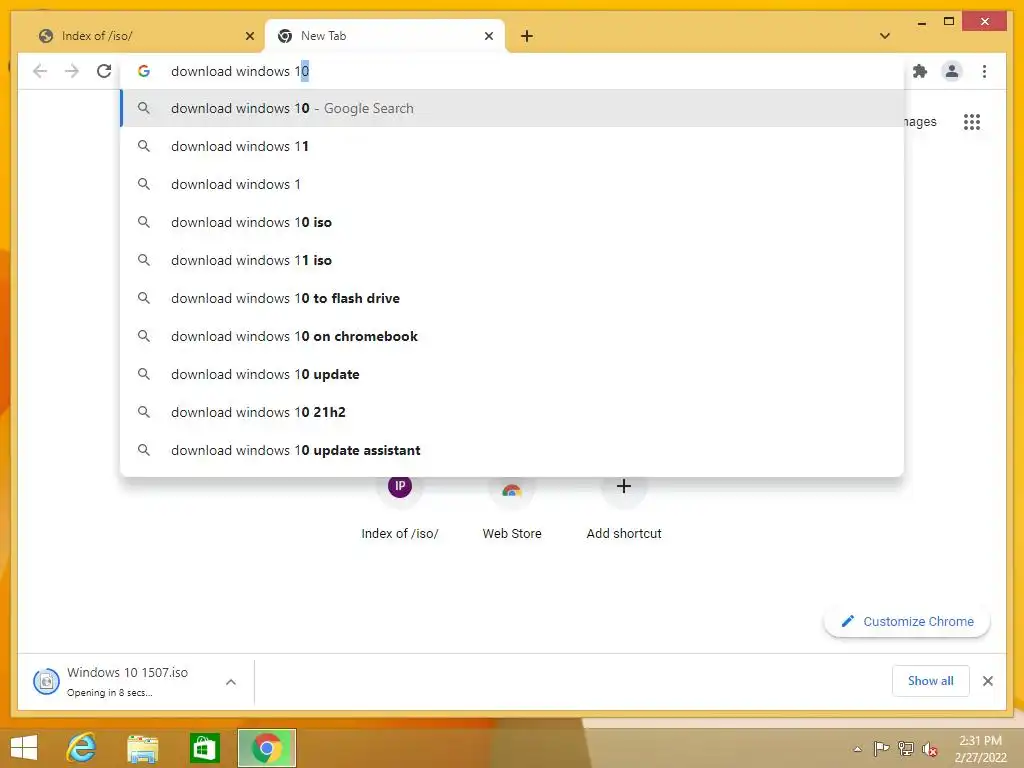Select the 'download windows 10 iso' suggestion
The width and height of the screenshot is (1024, 768).
click(513, 222)
